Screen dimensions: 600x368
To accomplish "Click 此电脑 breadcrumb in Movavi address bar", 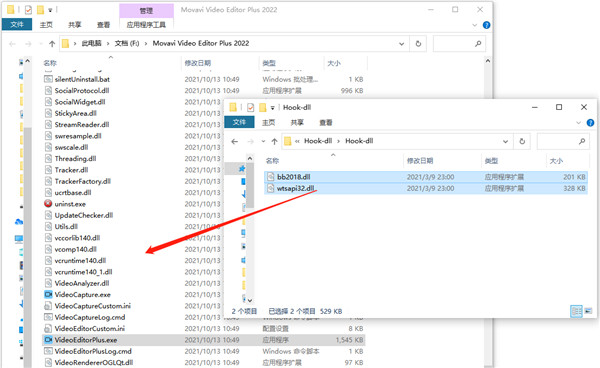I will coord(91,43).
